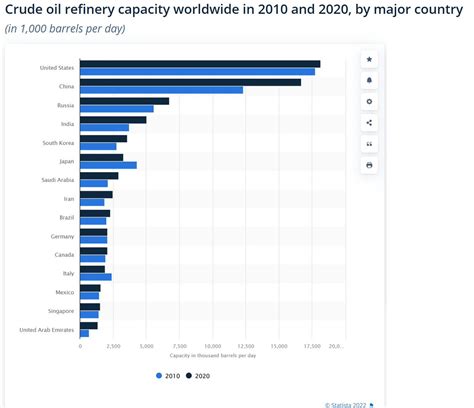Image resolution: width=474 pixels, height=408 pixels.
Task: Click the Japan 2010 blue bar
Action: point(108,165)
